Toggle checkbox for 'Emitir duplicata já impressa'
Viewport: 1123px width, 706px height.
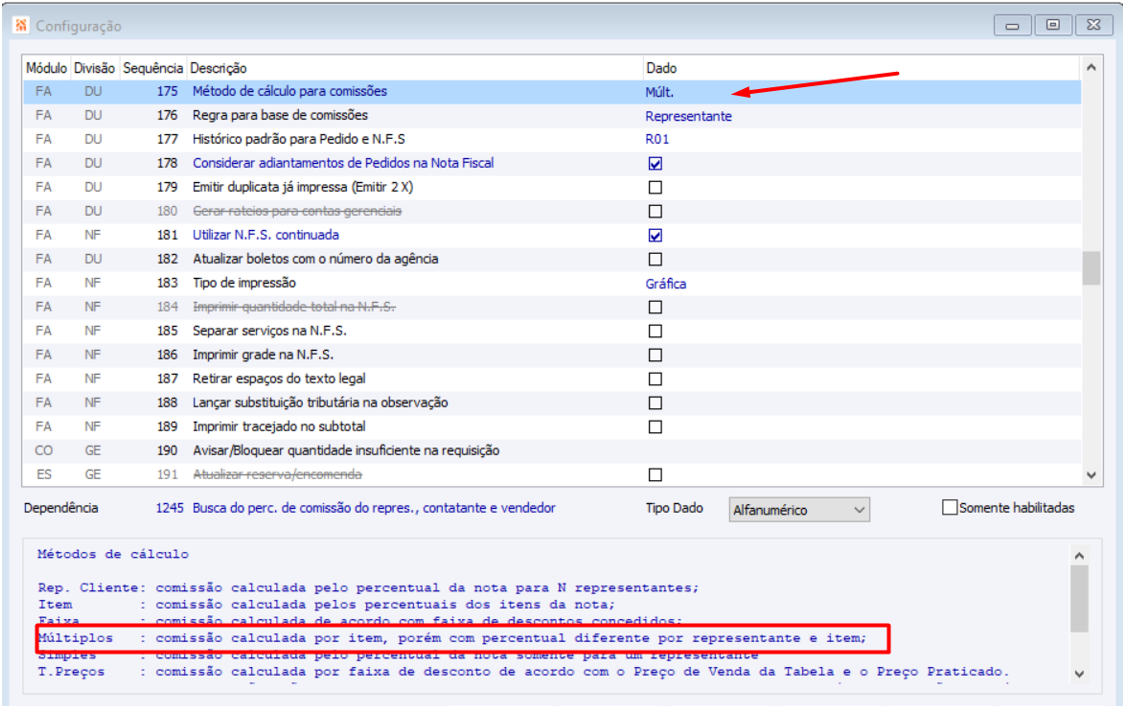click(655, 188)
